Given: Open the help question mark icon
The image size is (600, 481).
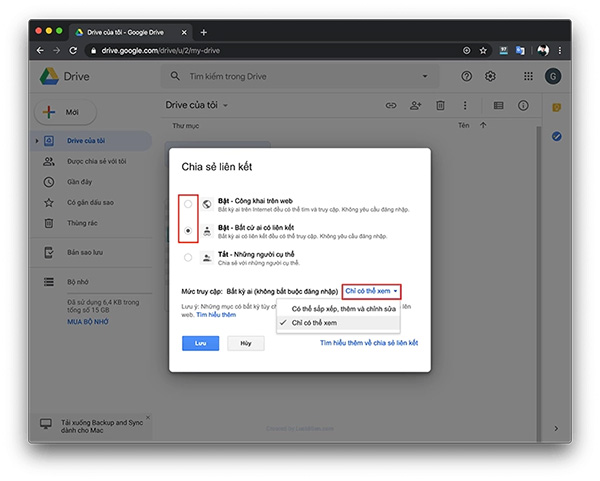Looking at the screenshot, I should click(466, 76).
